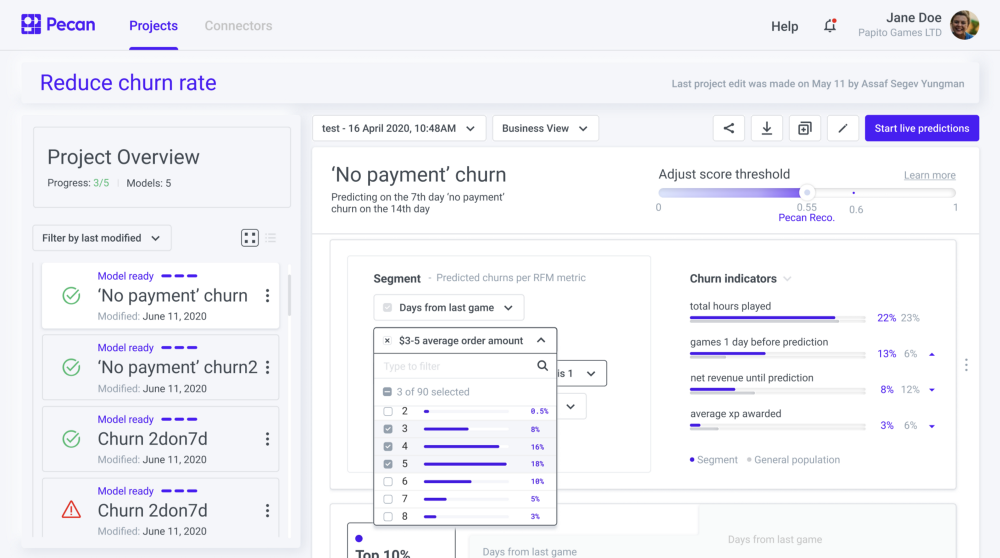Click the duplicate model icon button
1000x558 pixels.
pos(804,128)
